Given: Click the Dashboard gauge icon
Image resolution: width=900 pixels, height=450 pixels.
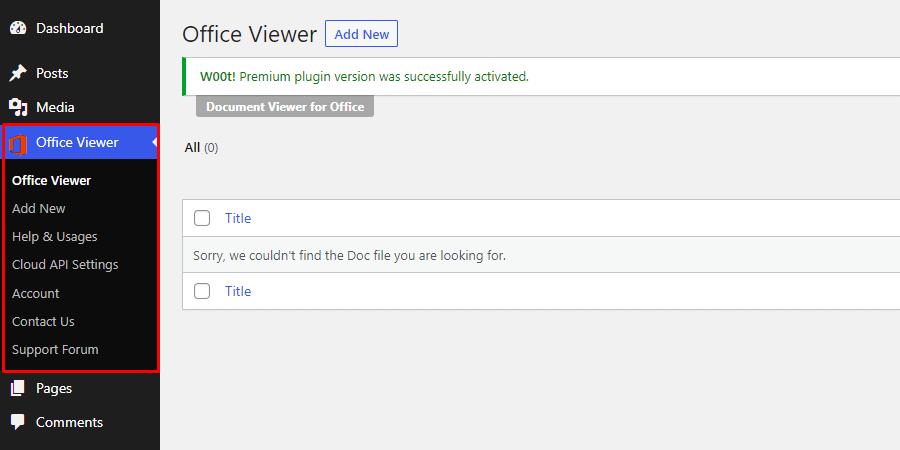Looking at the screenshot, I should coord(17,28).
